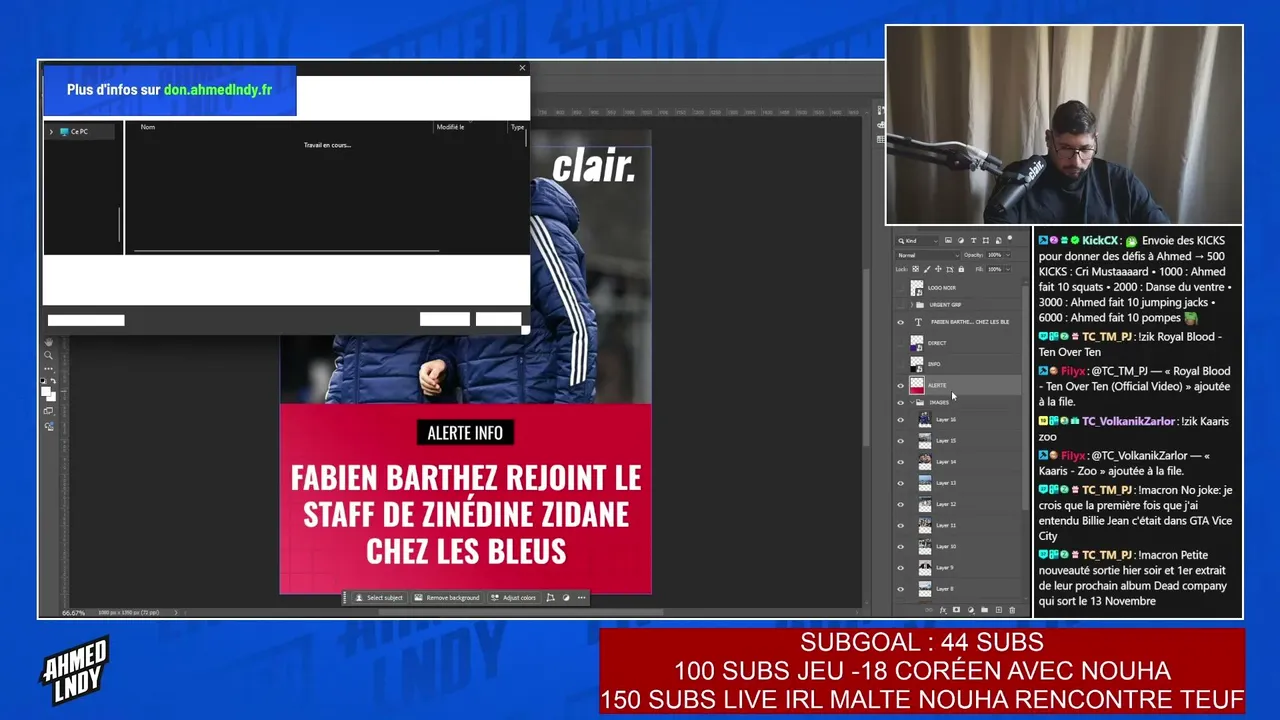Select the INFO layer name
Viewport: 1280px width, 720px height.
934,364
